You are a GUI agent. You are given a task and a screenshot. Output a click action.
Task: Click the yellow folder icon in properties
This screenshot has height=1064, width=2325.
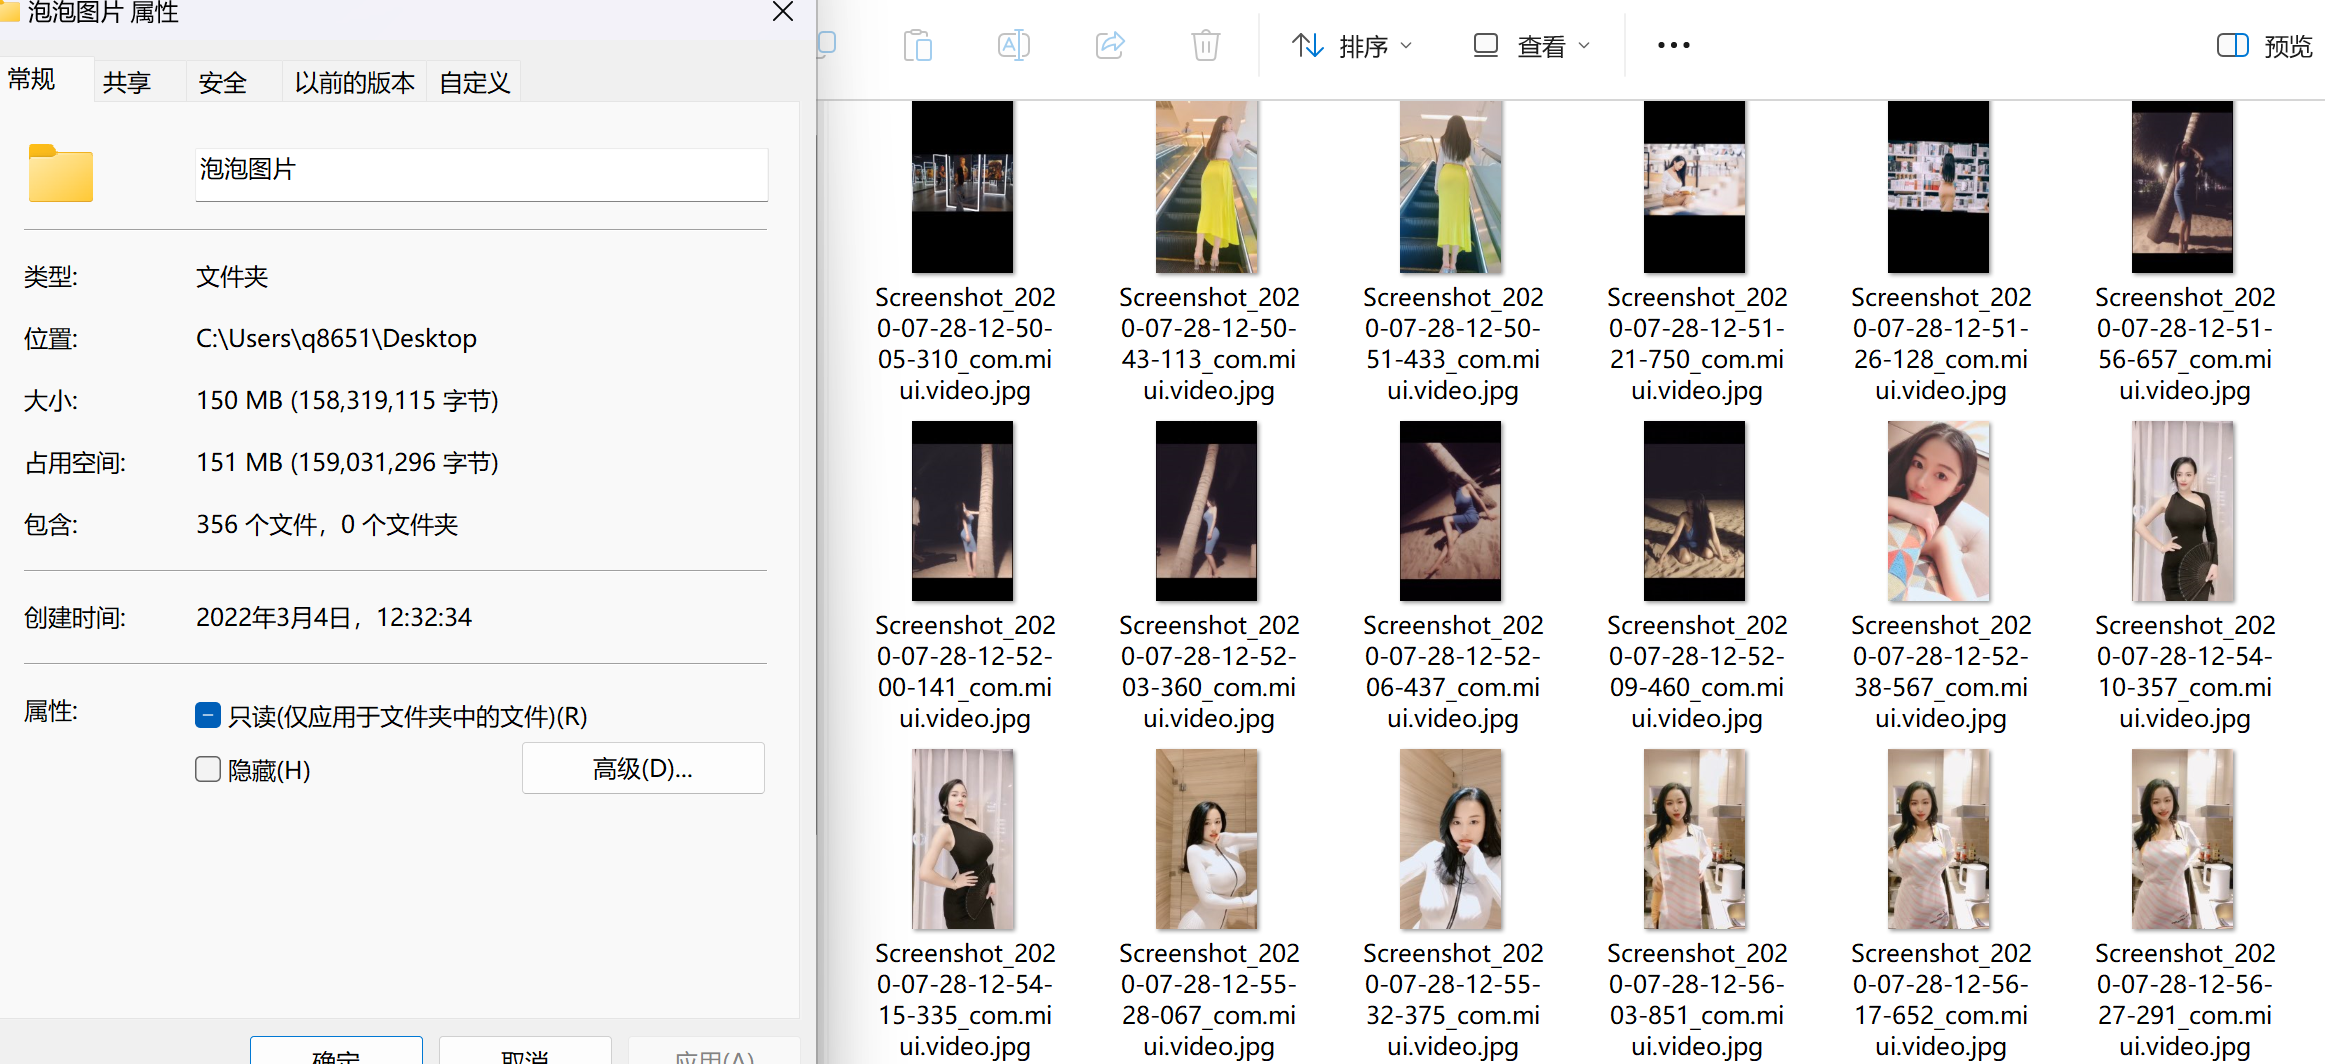[61, 175]
